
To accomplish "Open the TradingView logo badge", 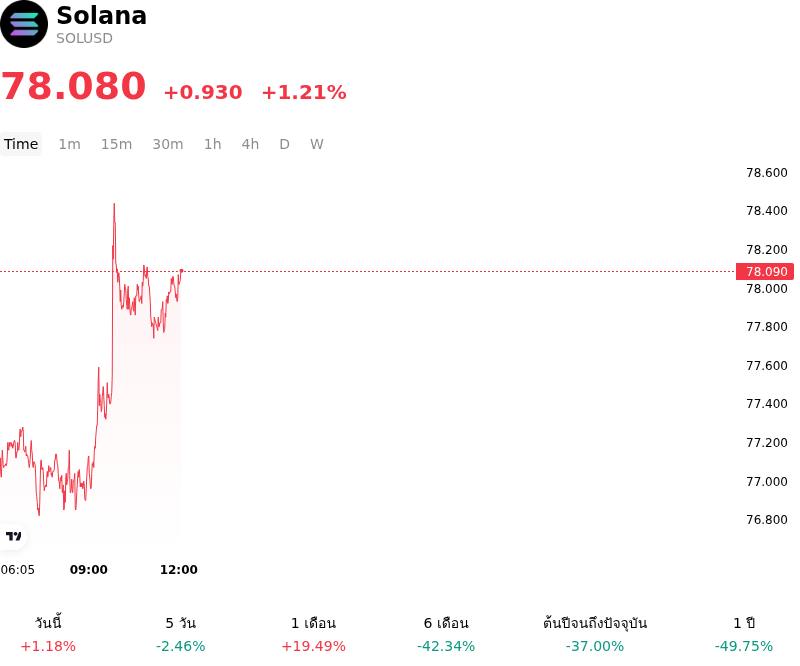I will (x=13, y=536).
